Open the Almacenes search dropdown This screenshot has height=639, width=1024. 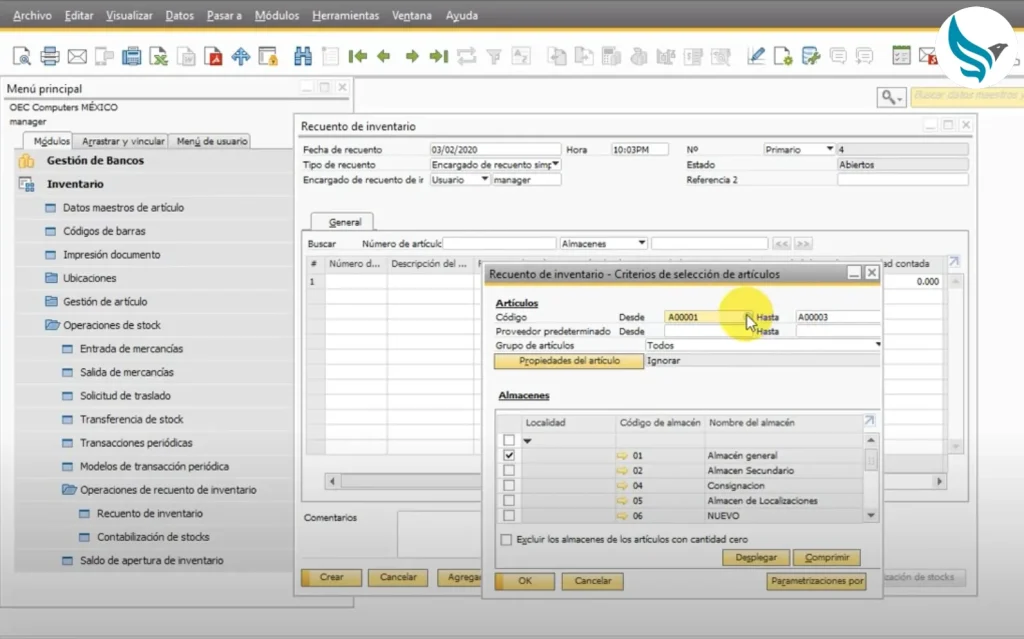[x=642, y=244]
